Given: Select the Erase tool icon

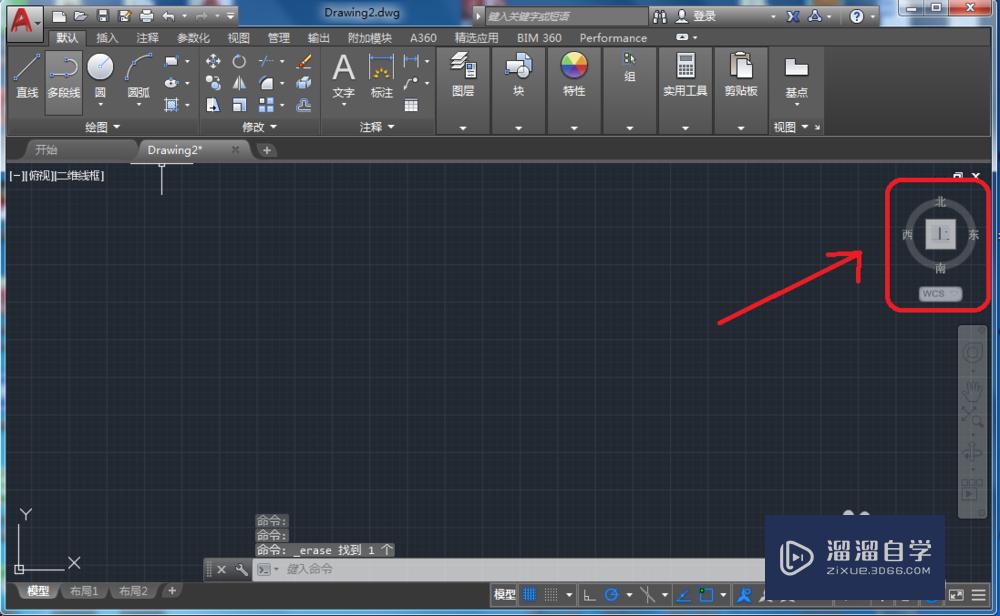Looking at the screenshot, I should click(304, 61).
